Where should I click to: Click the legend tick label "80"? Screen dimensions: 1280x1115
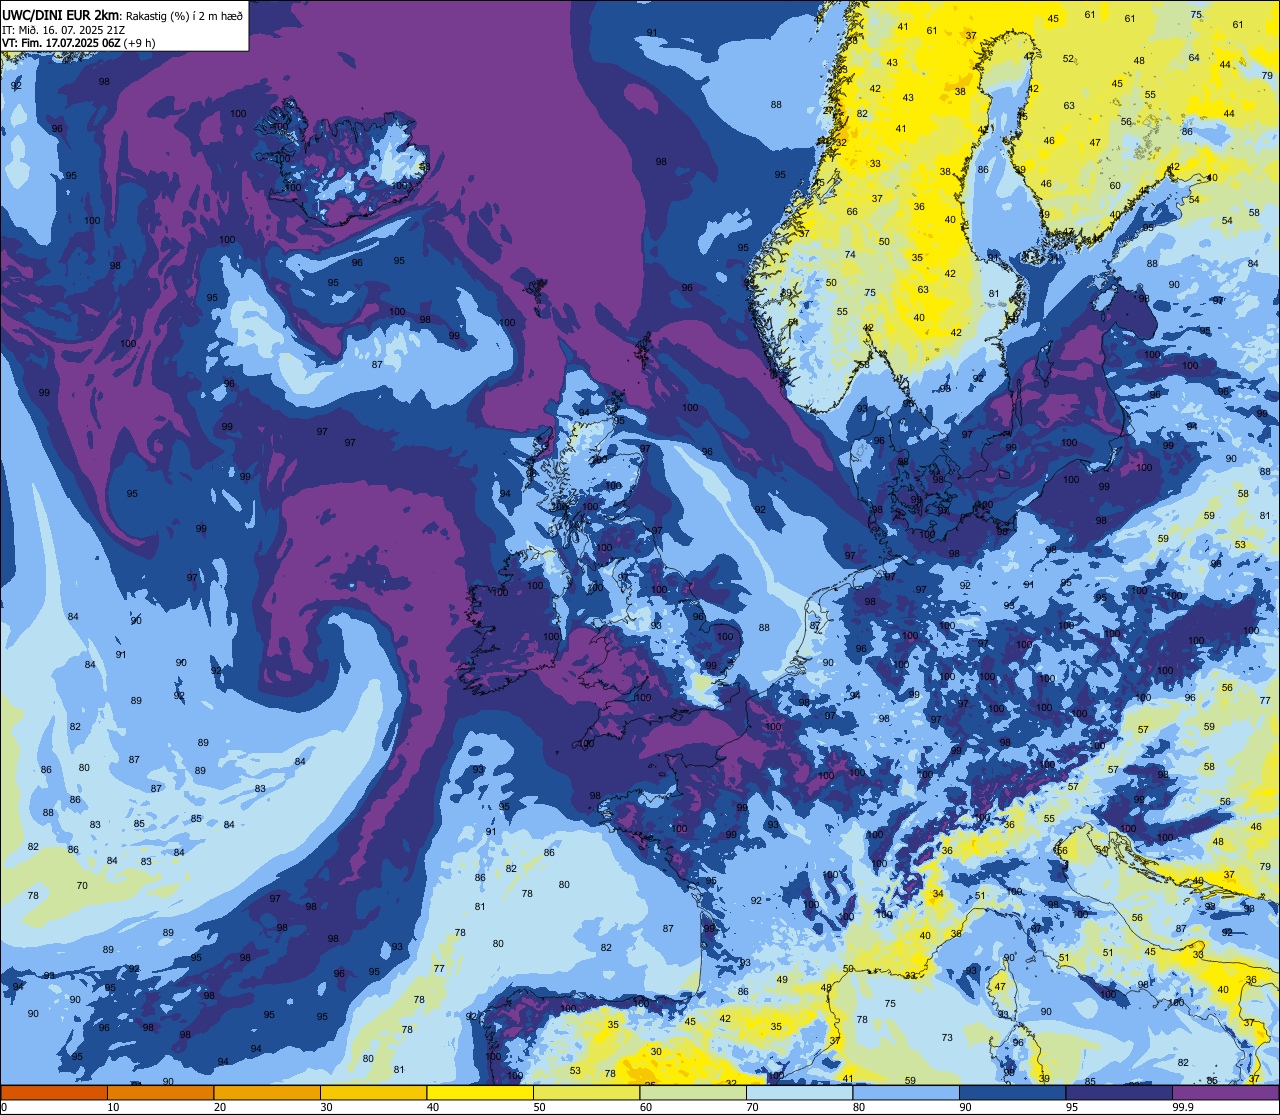(858, 1107)
